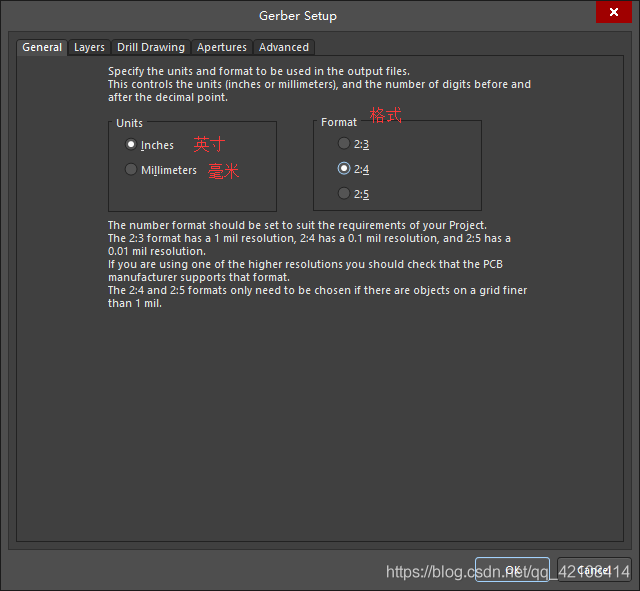The height and width of the screenshot is (591, 640).
Task: Go to the Apertures tab
Action: 222,47
